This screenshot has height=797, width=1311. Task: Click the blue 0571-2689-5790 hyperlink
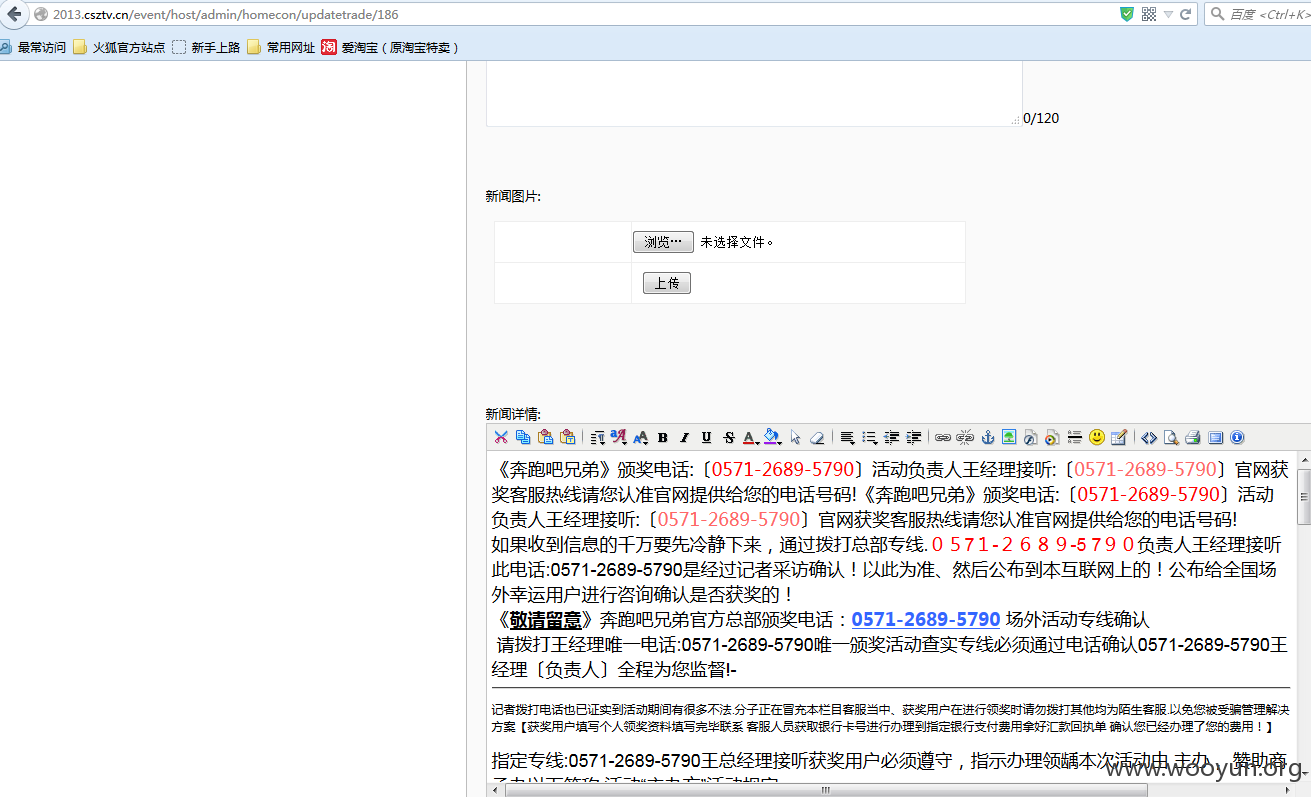[926, 619]
